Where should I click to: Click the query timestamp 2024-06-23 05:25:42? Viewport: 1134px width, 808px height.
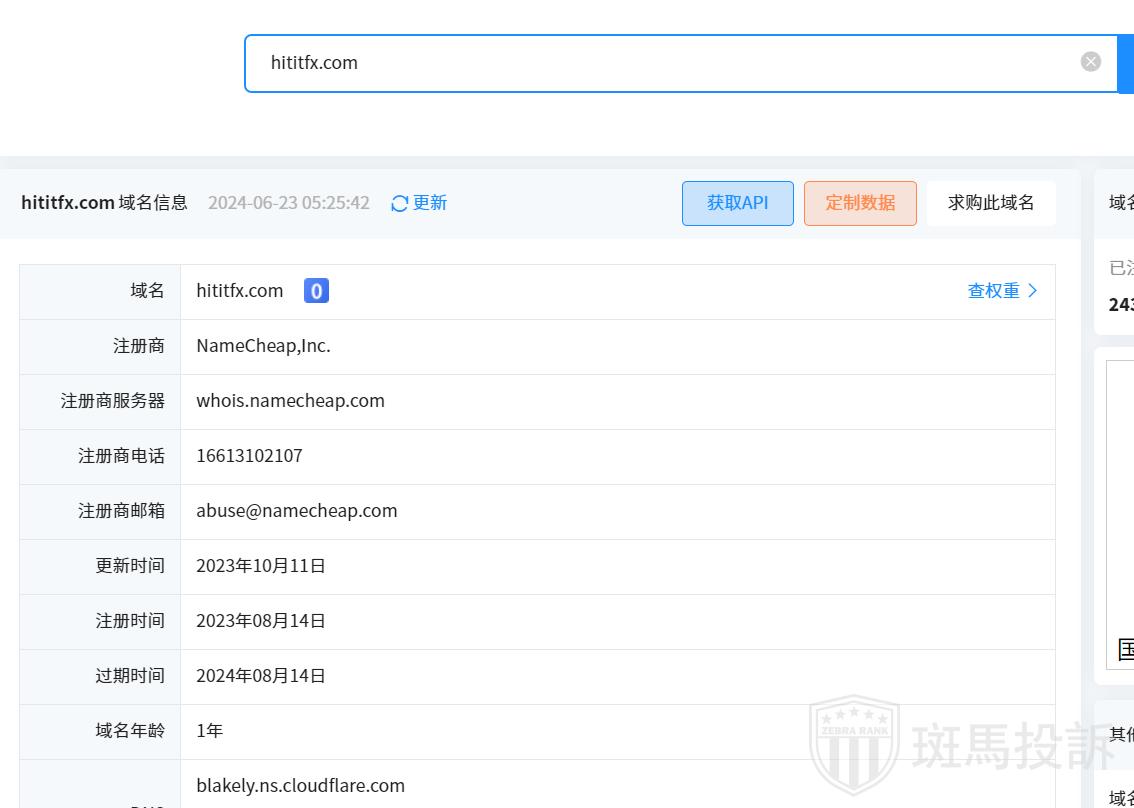[x=288, y=203]
